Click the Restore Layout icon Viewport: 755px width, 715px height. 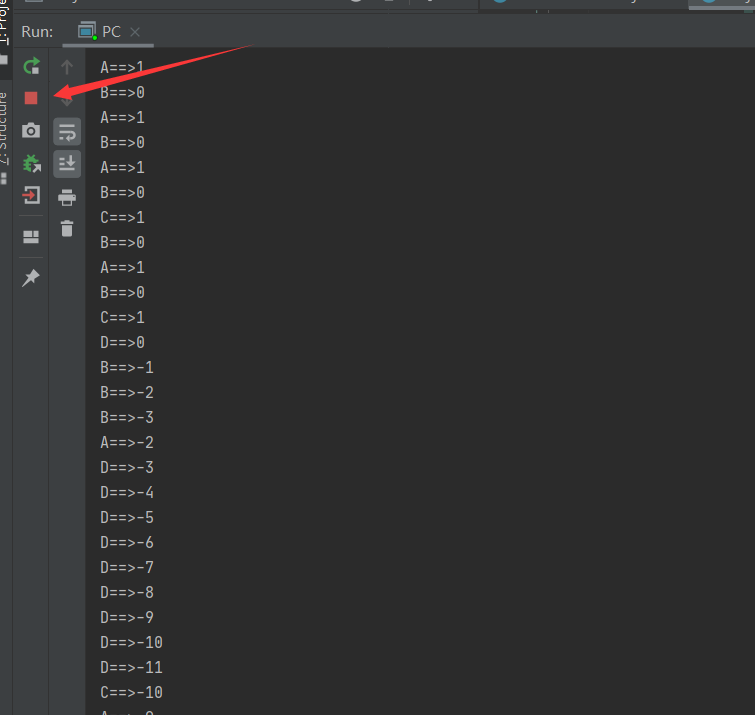click(31, 236)
